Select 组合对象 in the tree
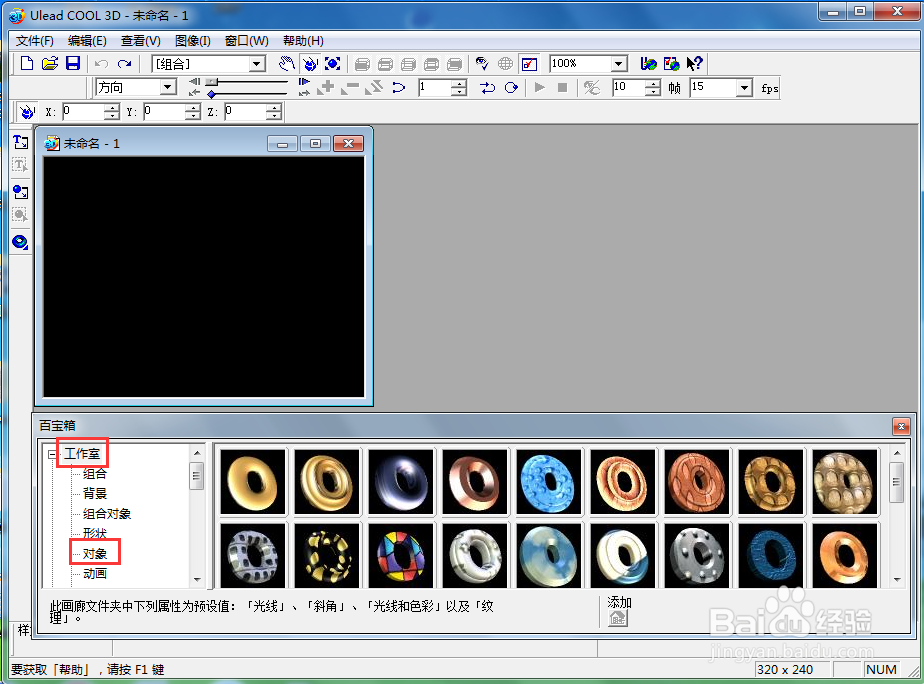This screenshot has height=684, width=924. 107,514
